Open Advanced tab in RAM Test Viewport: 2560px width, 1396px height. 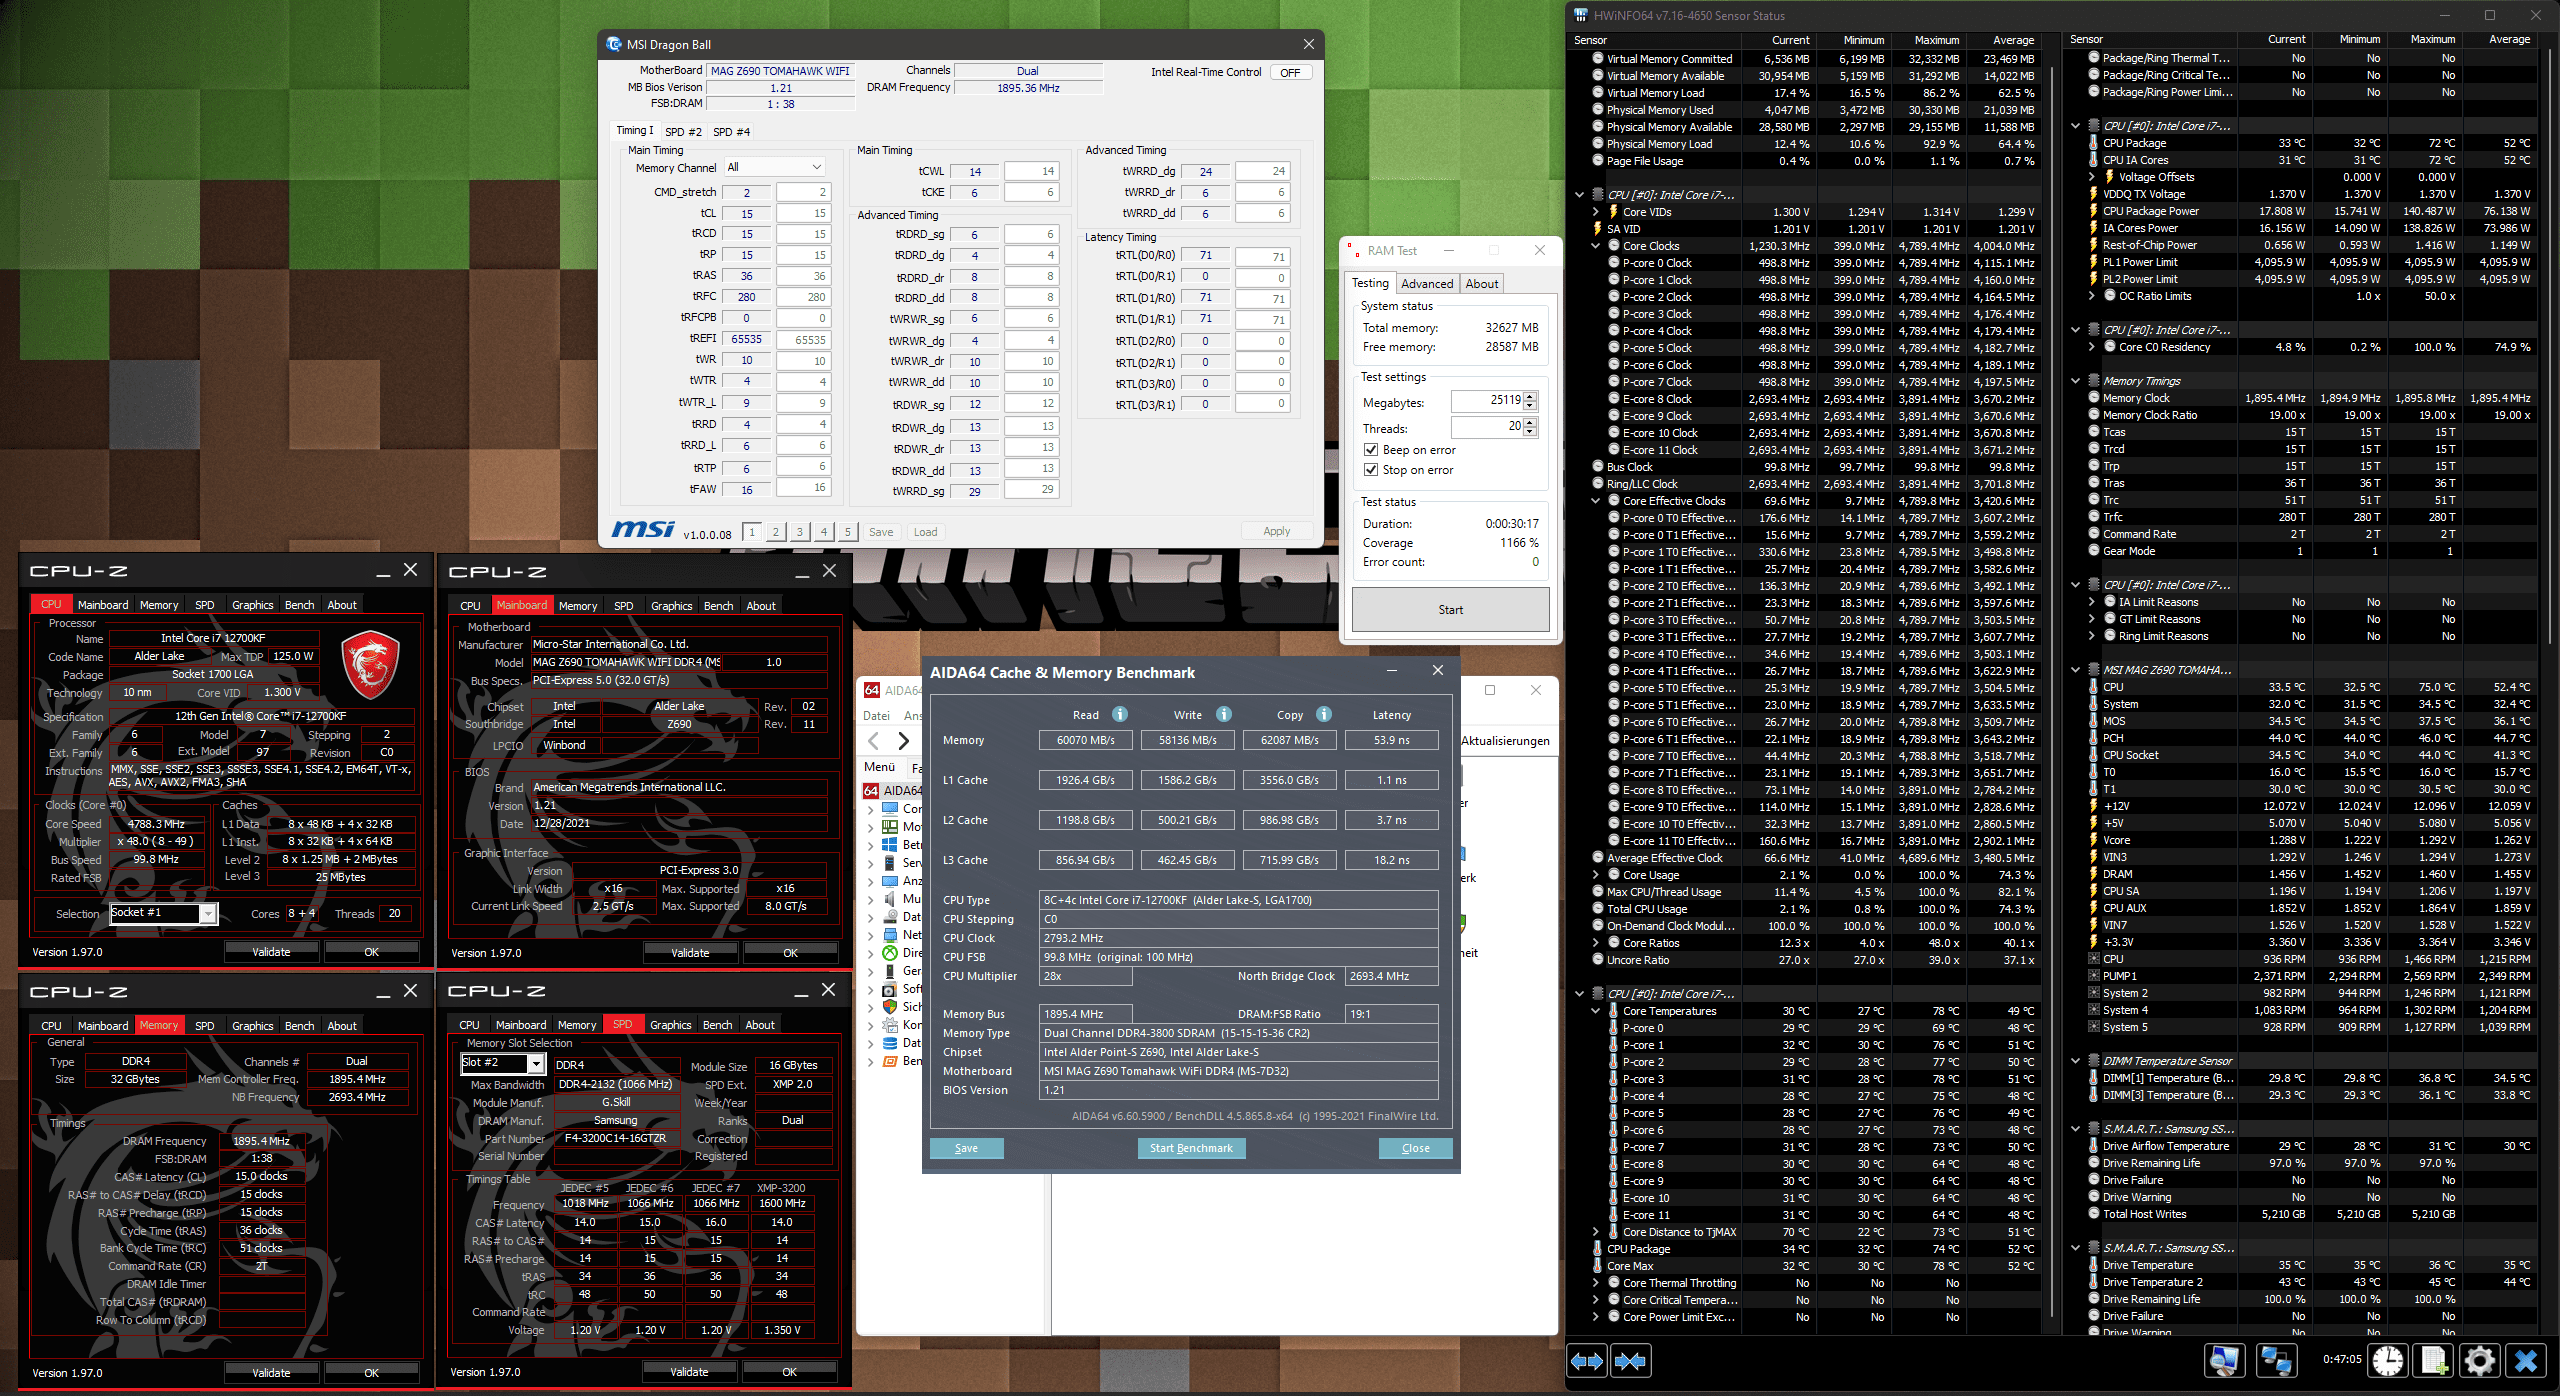[x=1427, y=283]
